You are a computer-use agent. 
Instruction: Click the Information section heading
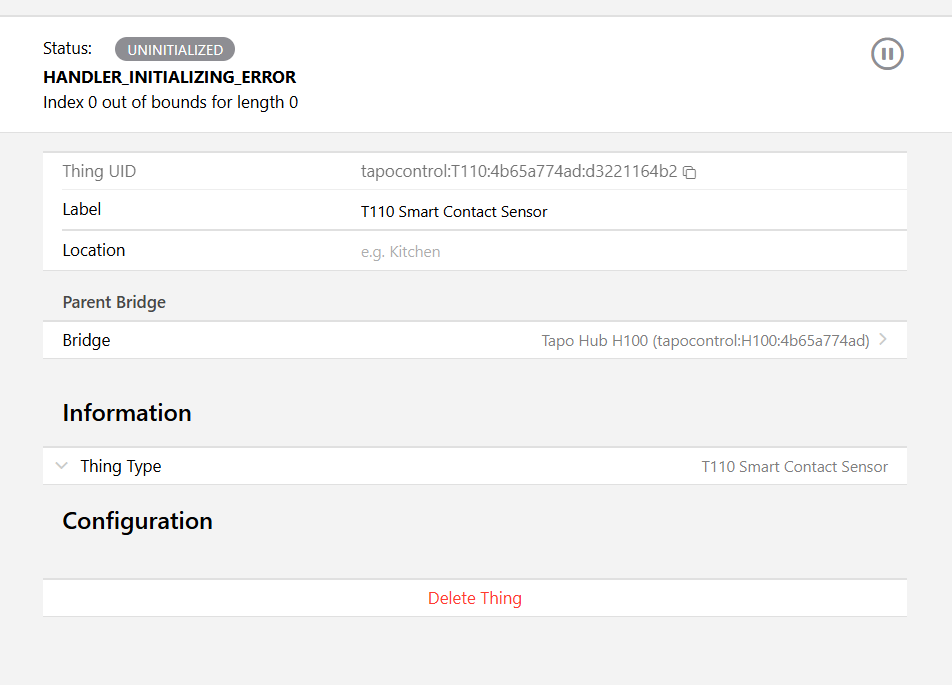click(127, 413)
